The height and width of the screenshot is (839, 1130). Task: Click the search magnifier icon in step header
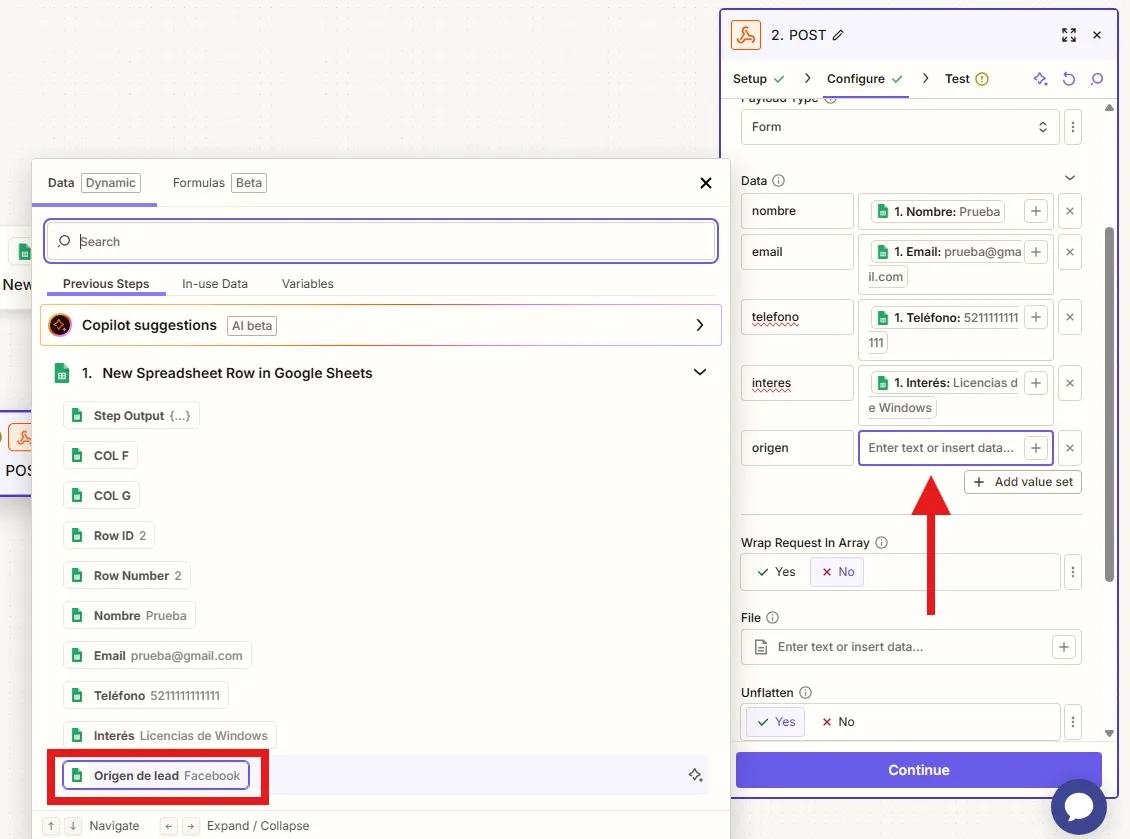[x=1097, y=79]
